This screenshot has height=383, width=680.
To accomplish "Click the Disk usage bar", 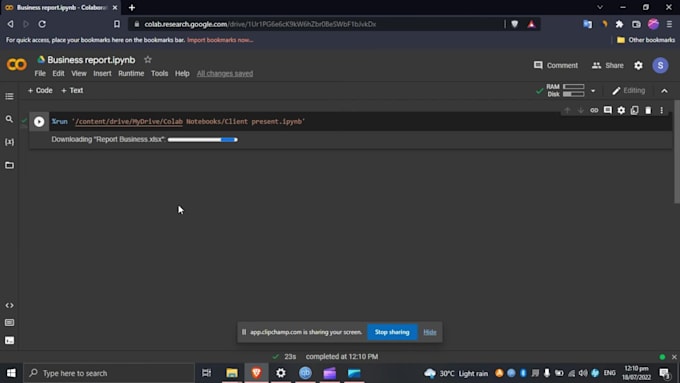I will click(574, 94).
